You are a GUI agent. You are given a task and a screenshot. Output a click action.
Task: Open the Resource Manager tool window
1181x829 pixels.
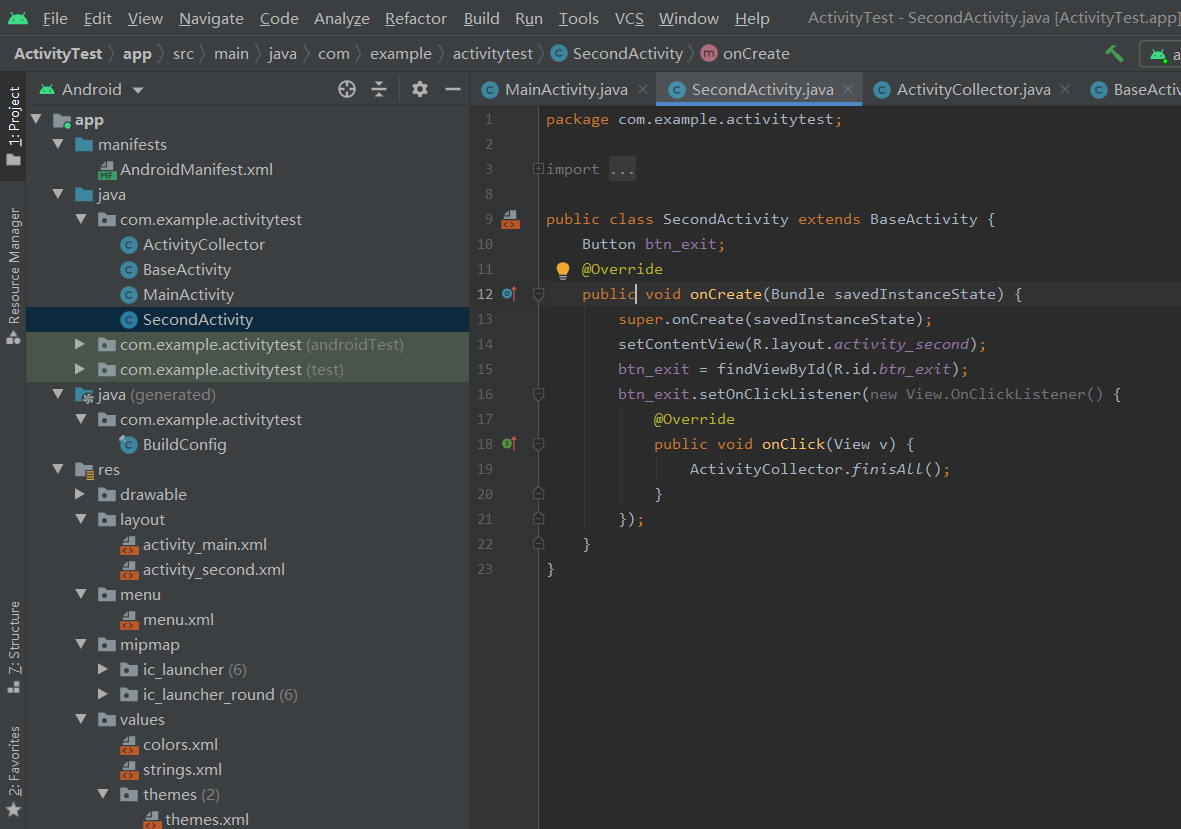14,276
